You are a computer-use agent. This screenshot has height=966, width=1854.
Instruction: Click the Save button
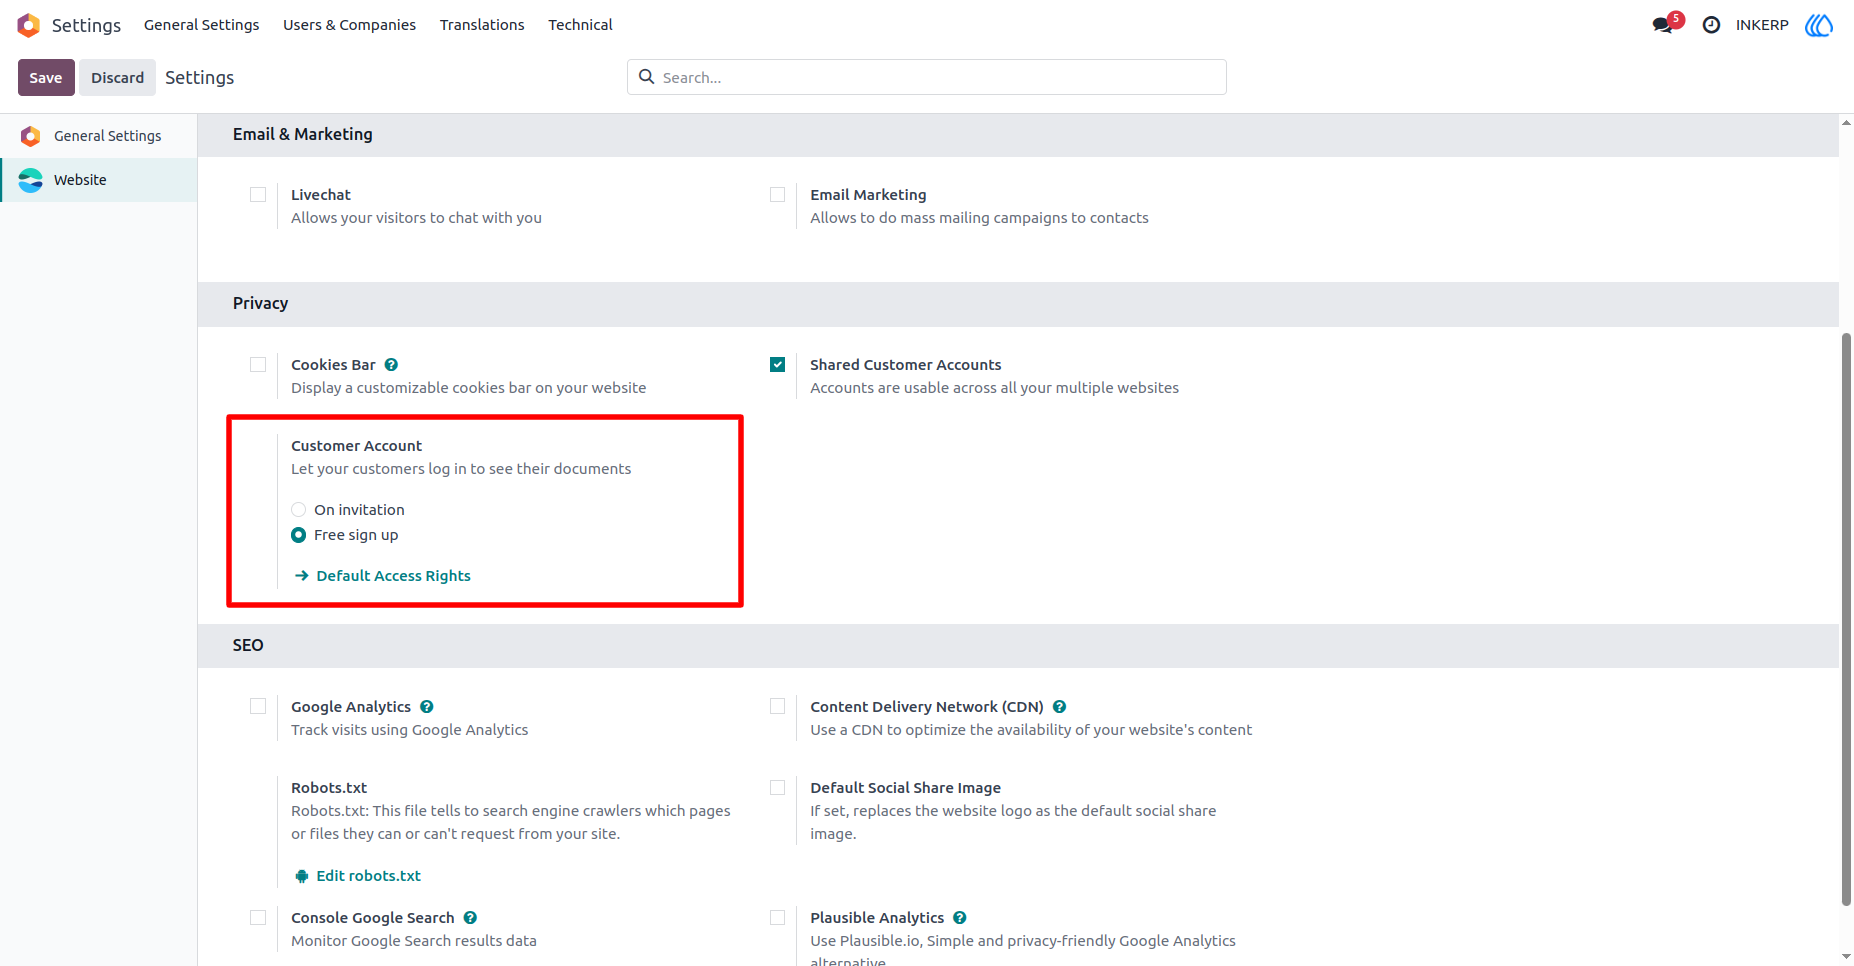pos(46,78)
